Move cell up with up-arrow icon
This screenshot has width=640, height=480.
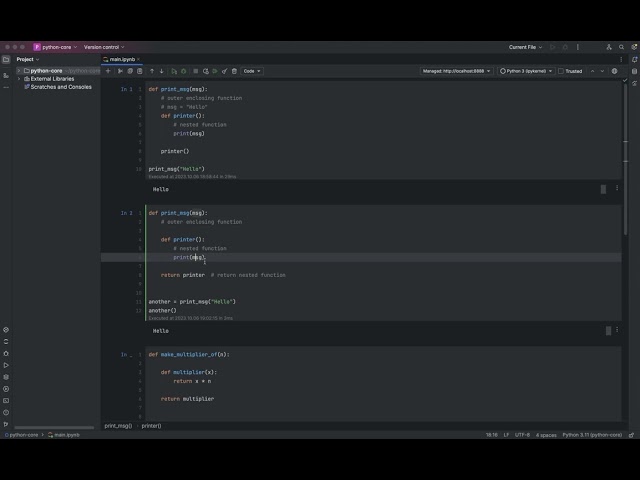point(152,71)
